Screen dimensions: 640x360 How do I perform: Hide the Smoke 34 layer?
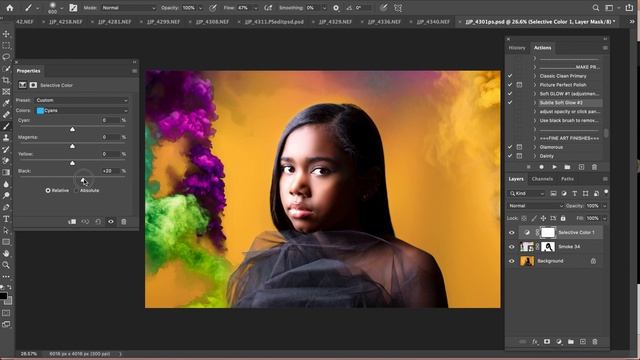click(512, 247)
